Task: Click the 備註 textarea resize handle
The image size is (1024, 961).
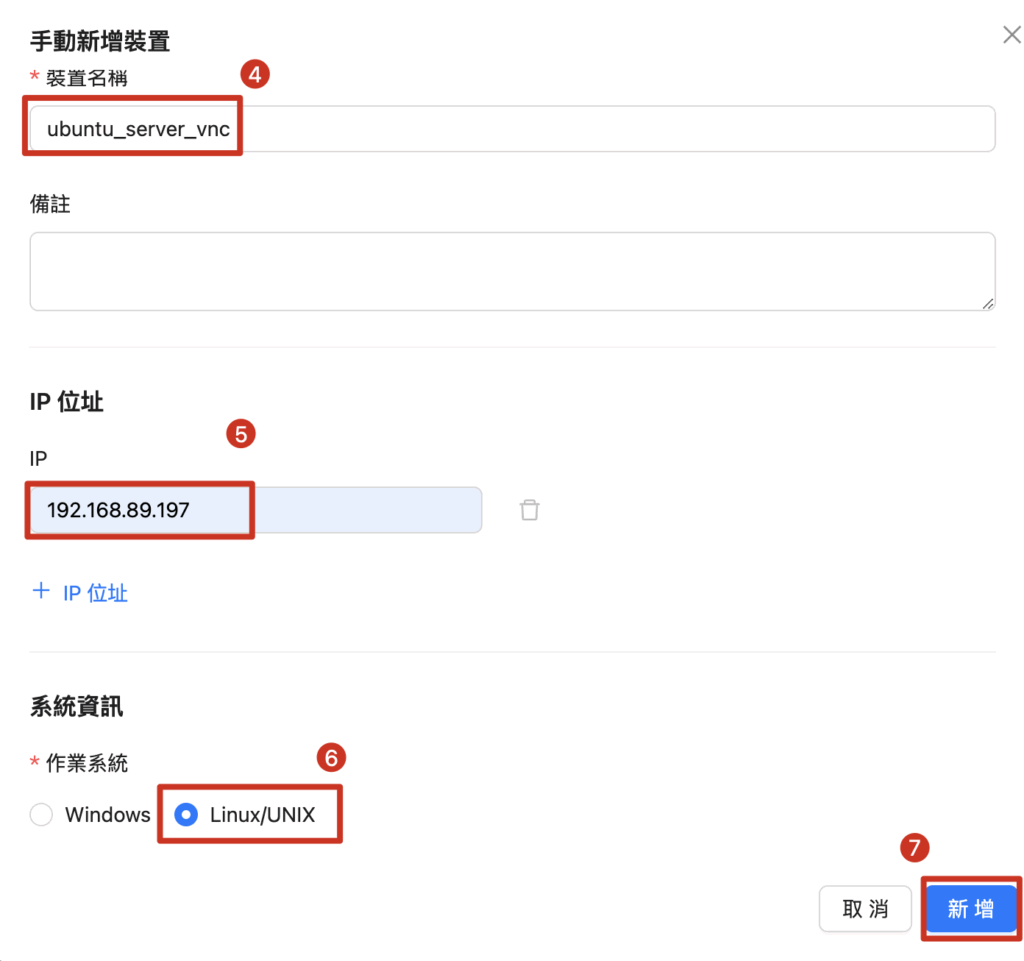Action: (988, 303)
